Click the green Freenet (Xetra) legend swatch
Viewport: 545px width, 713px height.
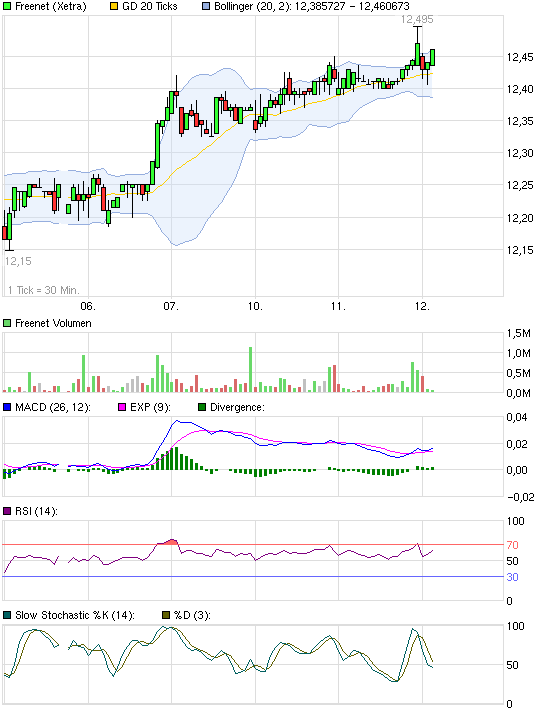point(7,6)
